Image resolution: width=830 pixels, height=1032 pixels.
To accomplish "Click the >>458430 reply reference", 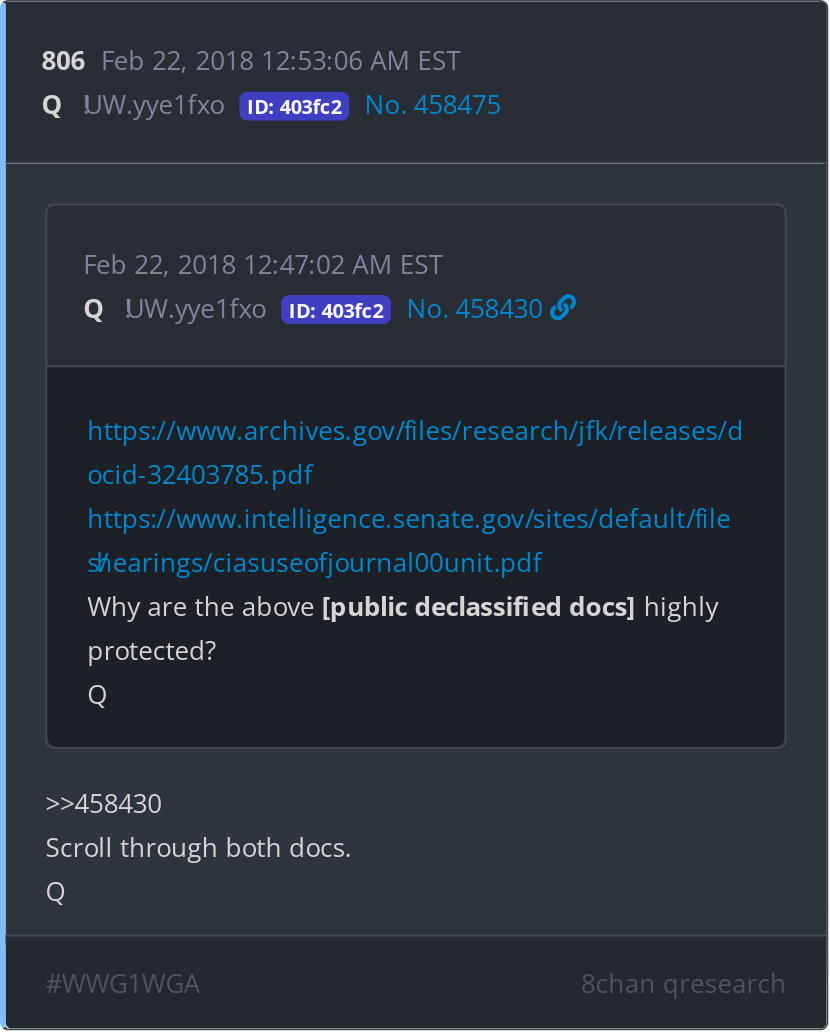I will (104, 803).
